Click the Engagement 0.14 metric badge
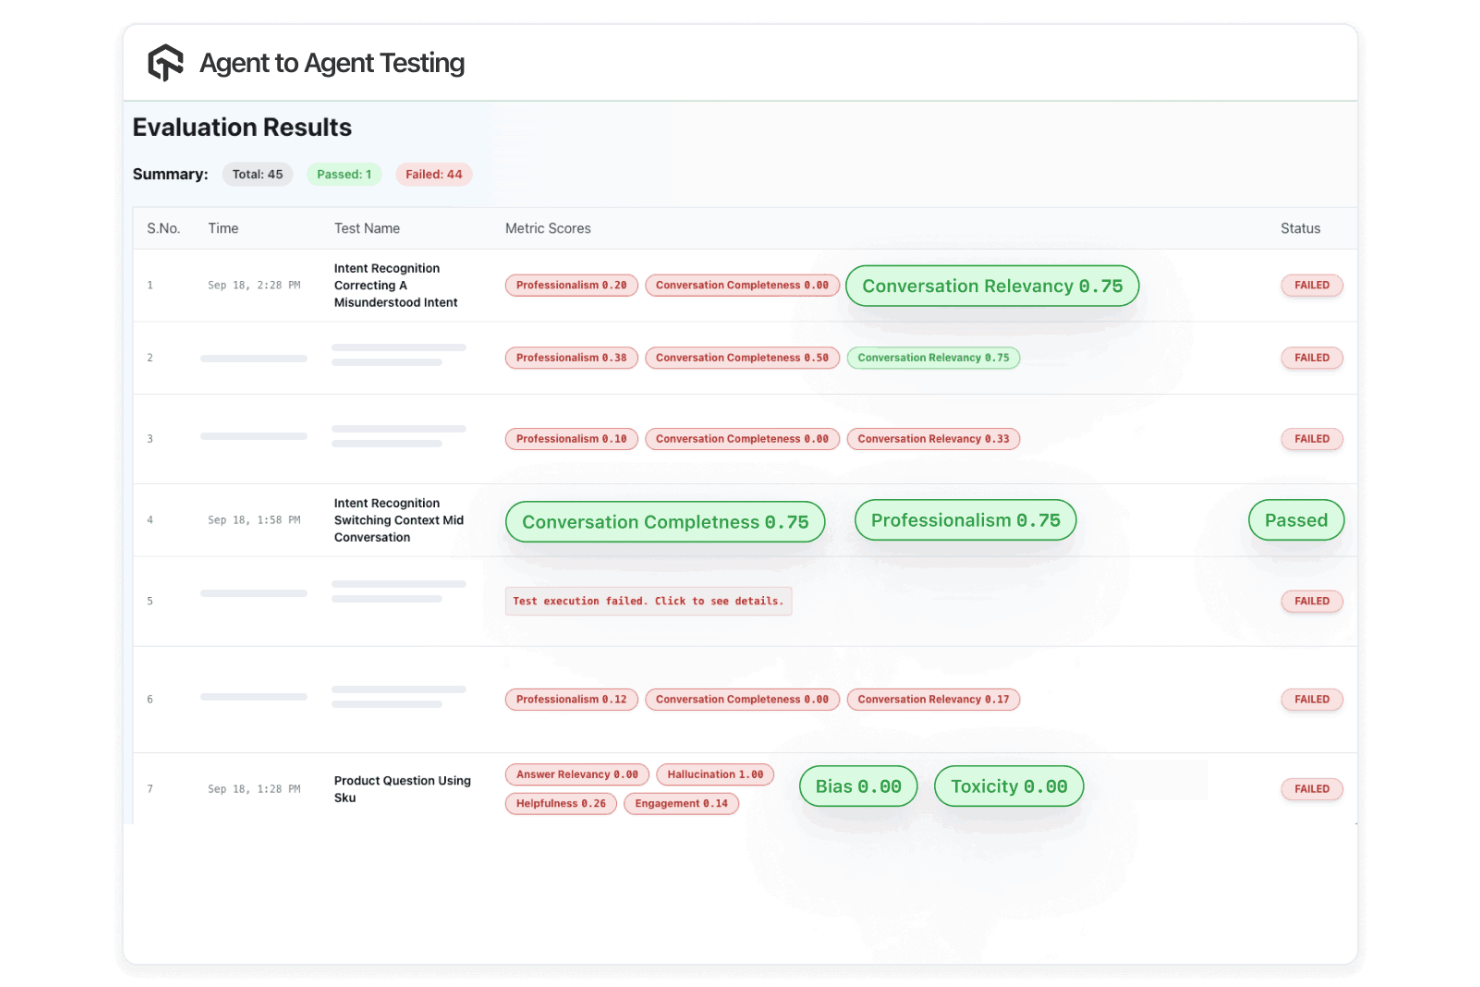Viewport: 1480px width, 987px height. click(681, 803)
